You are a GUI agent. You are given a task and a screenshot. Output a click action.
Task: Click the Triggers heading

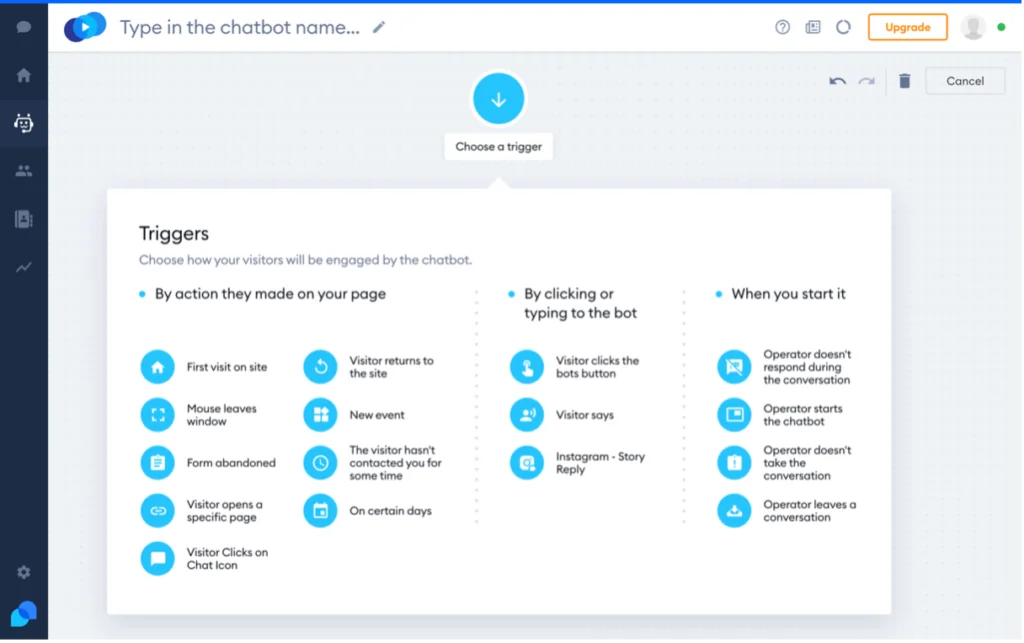pos(174,233)
